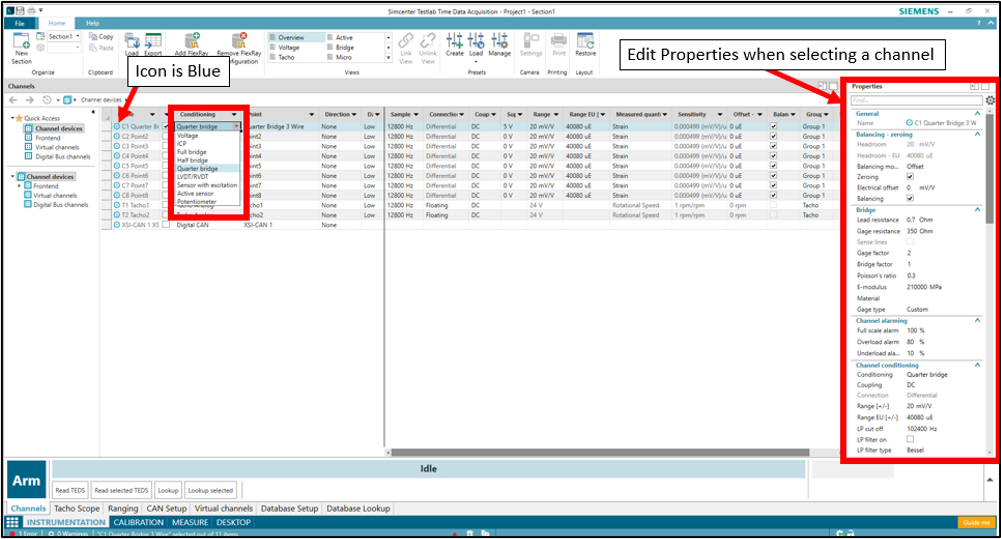
Task: Expand the Frontend tree node
Action: pos(19,186)
